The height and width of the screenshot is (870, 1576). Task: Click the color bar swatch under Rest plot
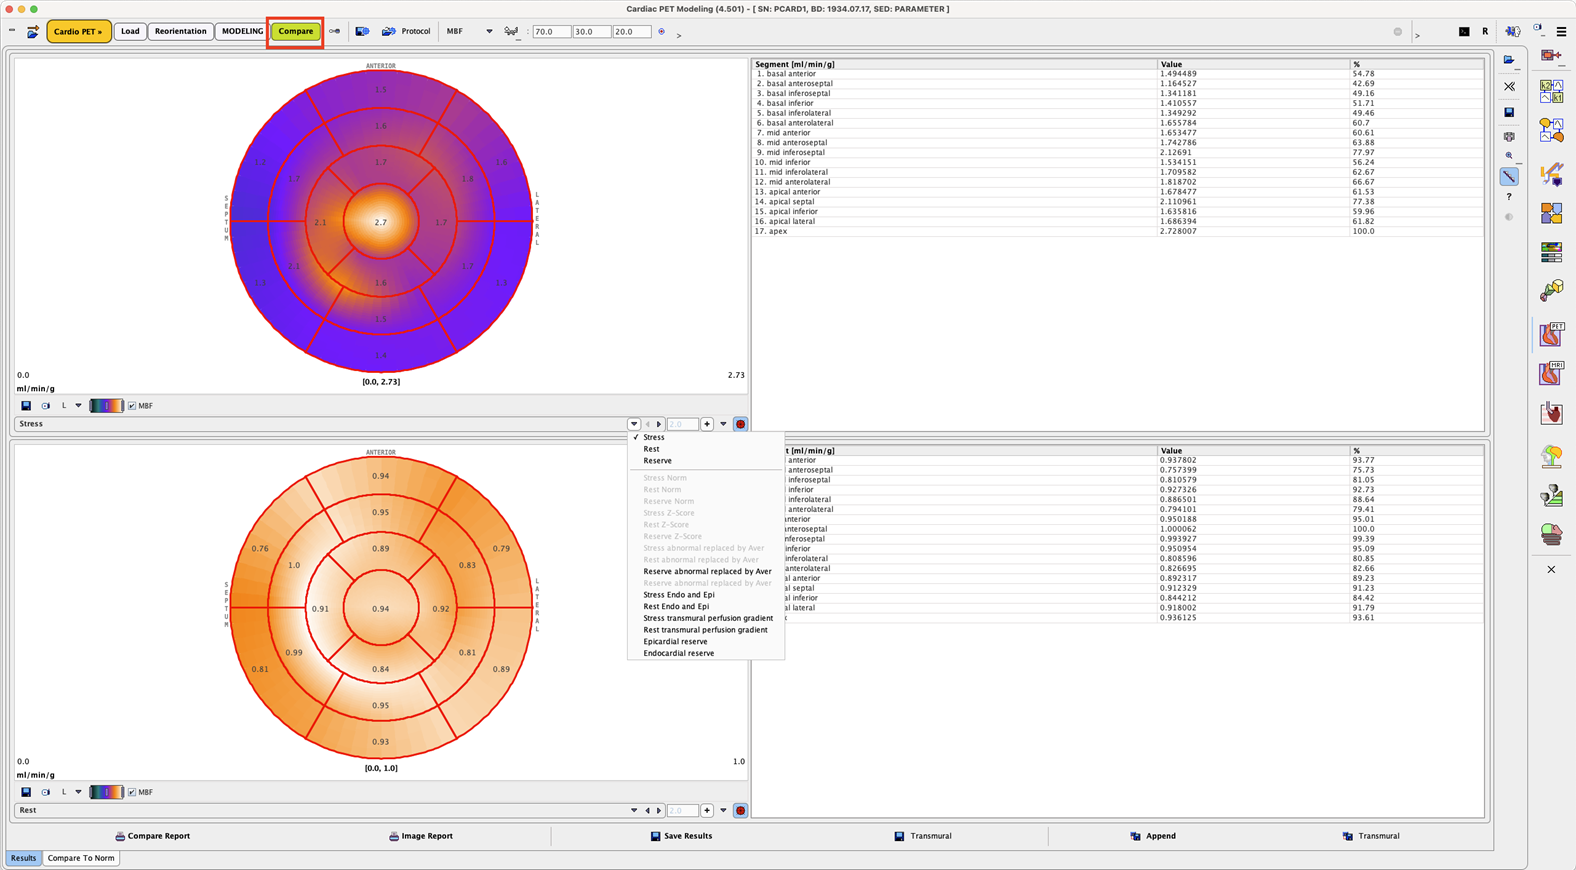click(x=106, y=792)
